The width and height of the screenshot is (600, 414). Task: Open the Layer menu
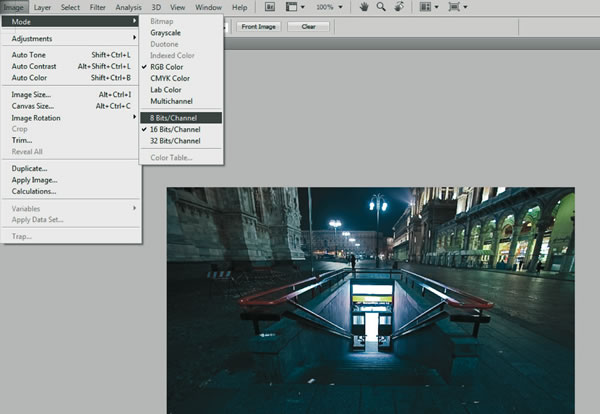pos(42,7)
